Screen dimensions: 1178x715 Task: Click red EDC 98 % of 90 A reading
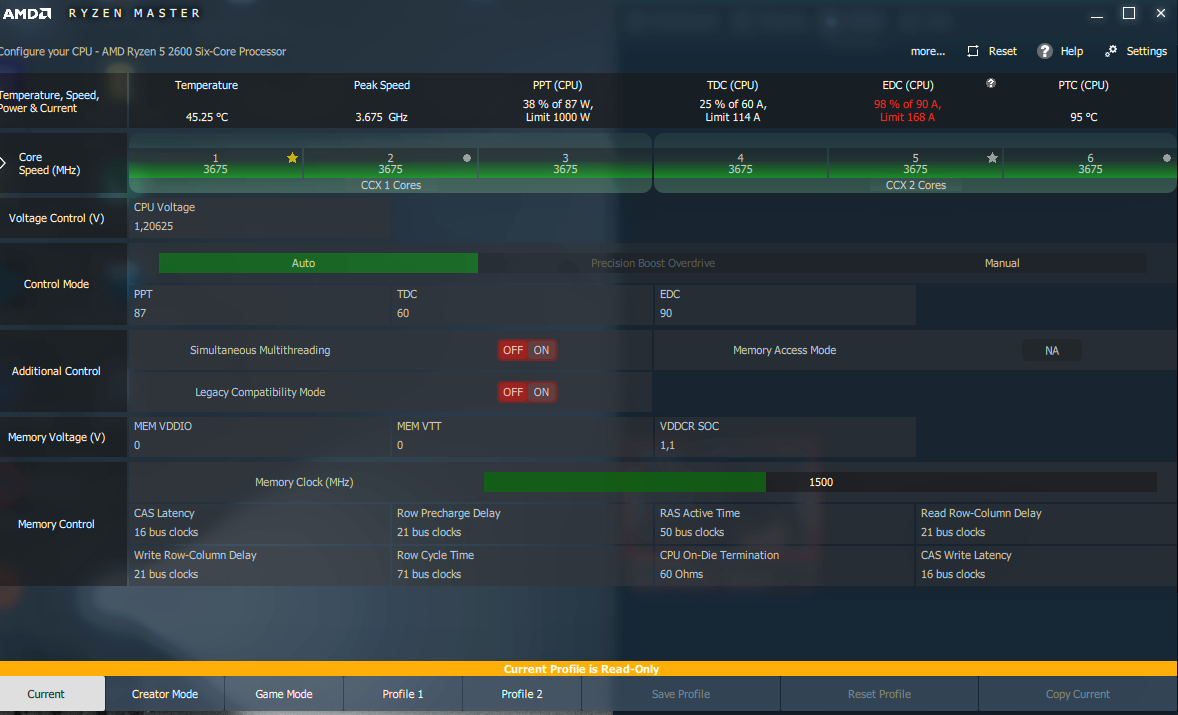[x=908, y=104]
